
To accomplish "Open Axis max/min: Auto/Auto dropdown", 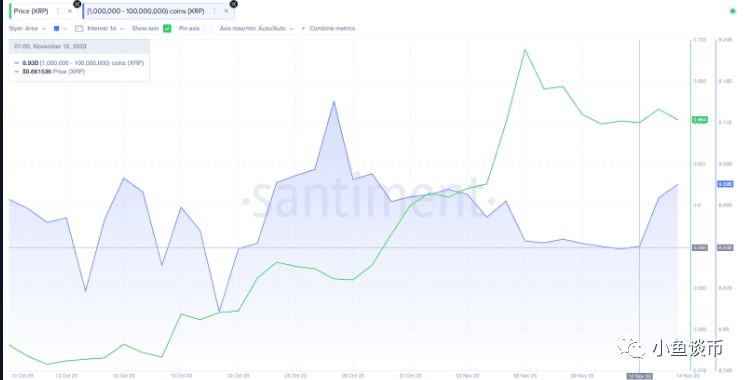I will point(256,29).
